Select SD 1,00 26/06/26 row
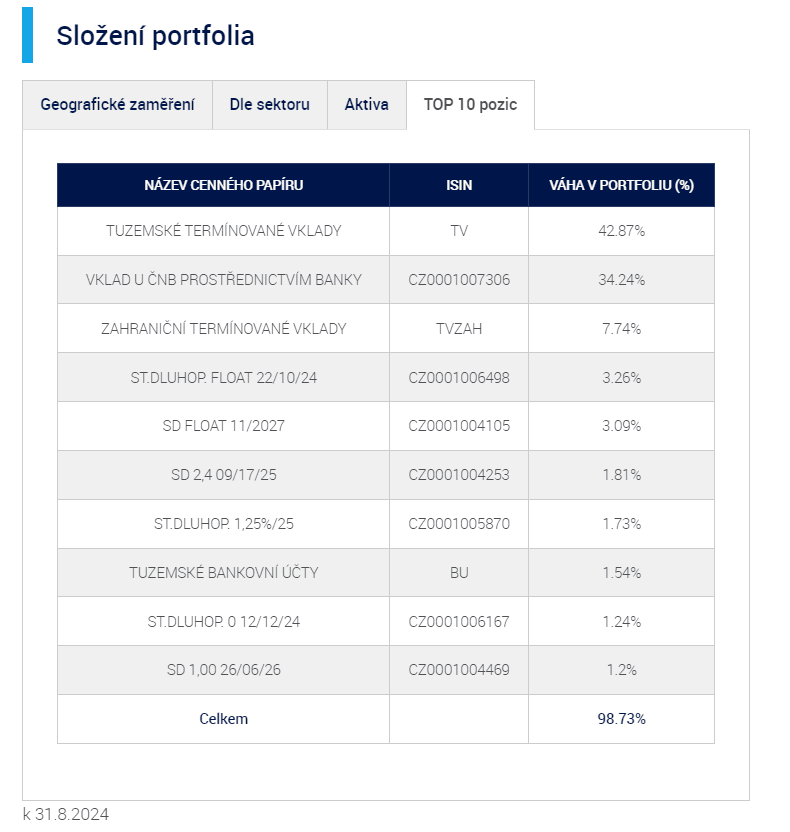Screen dimensions: 790x832 point(223,670)
